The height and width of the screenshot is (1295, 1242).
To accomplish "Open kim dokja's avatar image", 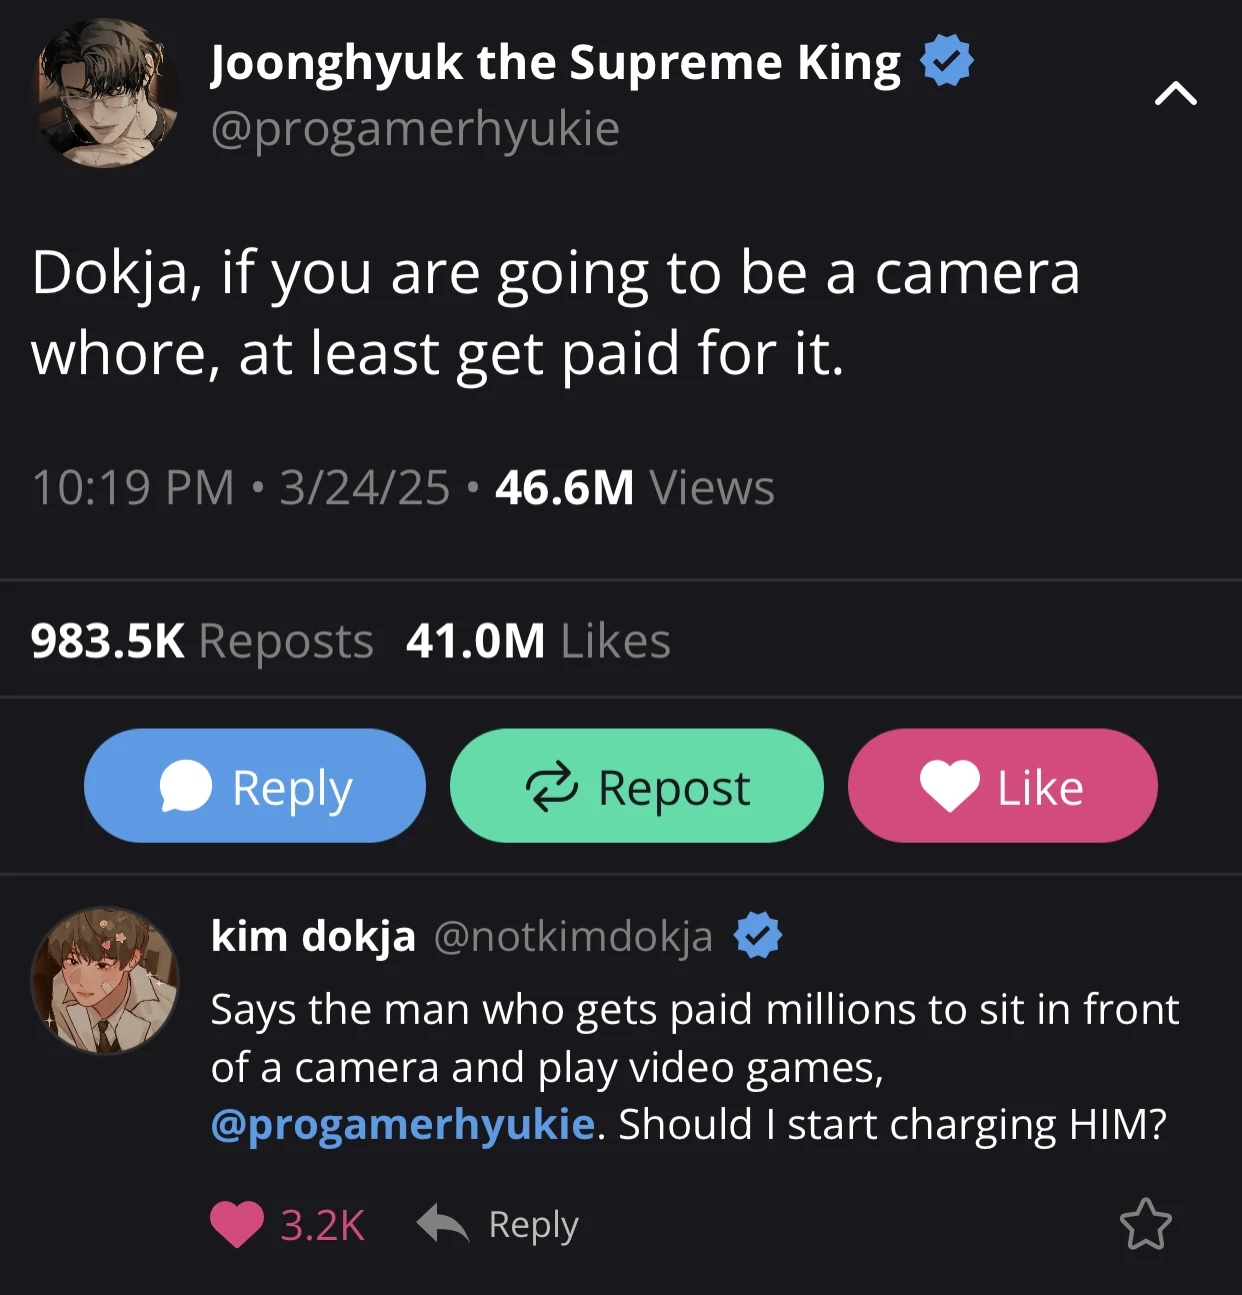I will pos(105,980).
